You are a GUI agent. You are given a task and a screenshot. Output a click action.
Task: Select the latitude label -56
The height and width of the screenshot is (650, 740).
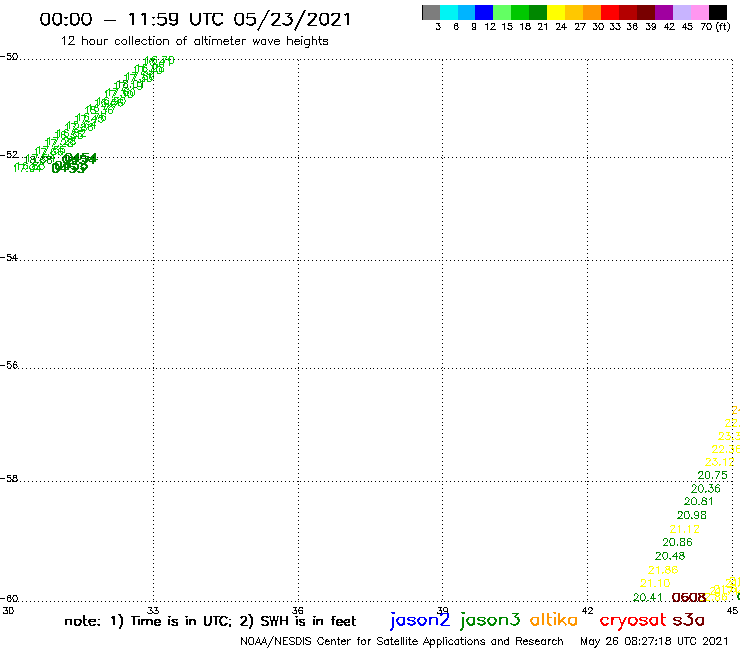9,365
